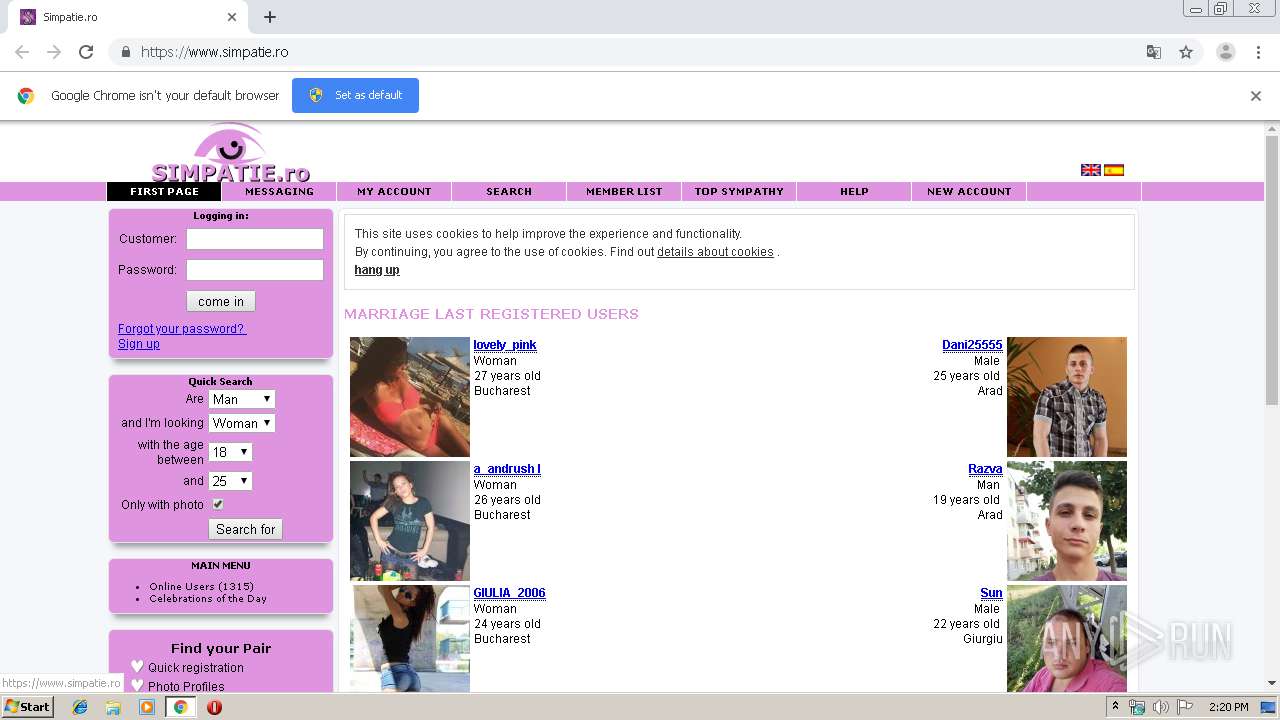Image resolution: width=1280 pixels, height=720 pixels.
Task: Click the Password input field
Action: click(x=255, y=270)
